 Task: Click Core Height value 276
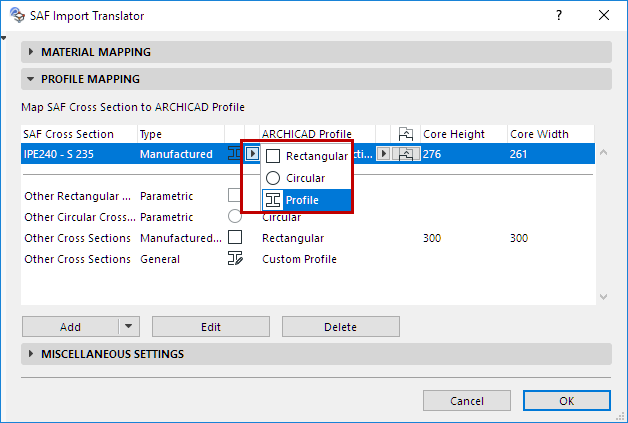[432, 154]
